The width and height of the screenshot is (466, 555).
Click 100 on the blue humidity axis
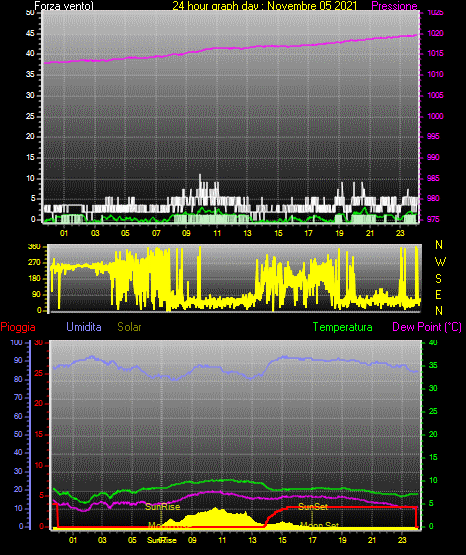pyautogui.click(x=17, y=342)
